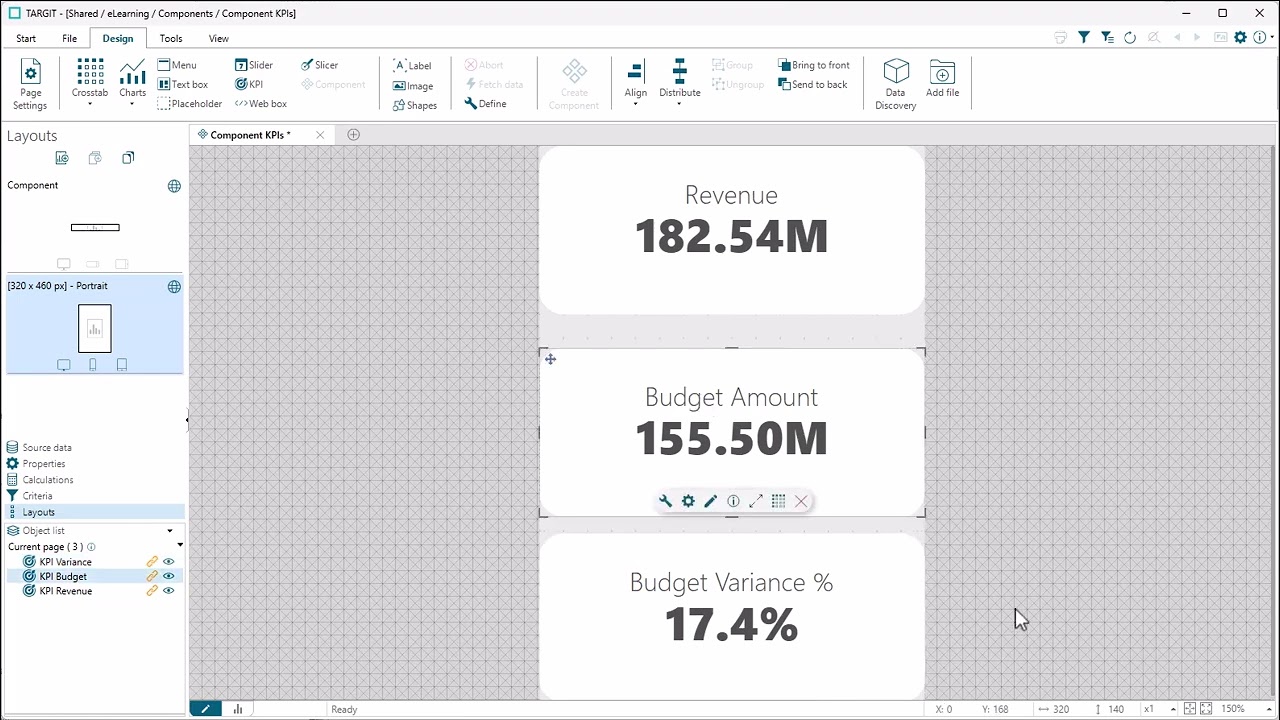Open the settings gear in the header
This screenshot has width=1280, height=720.
[x=1240, y=38]
